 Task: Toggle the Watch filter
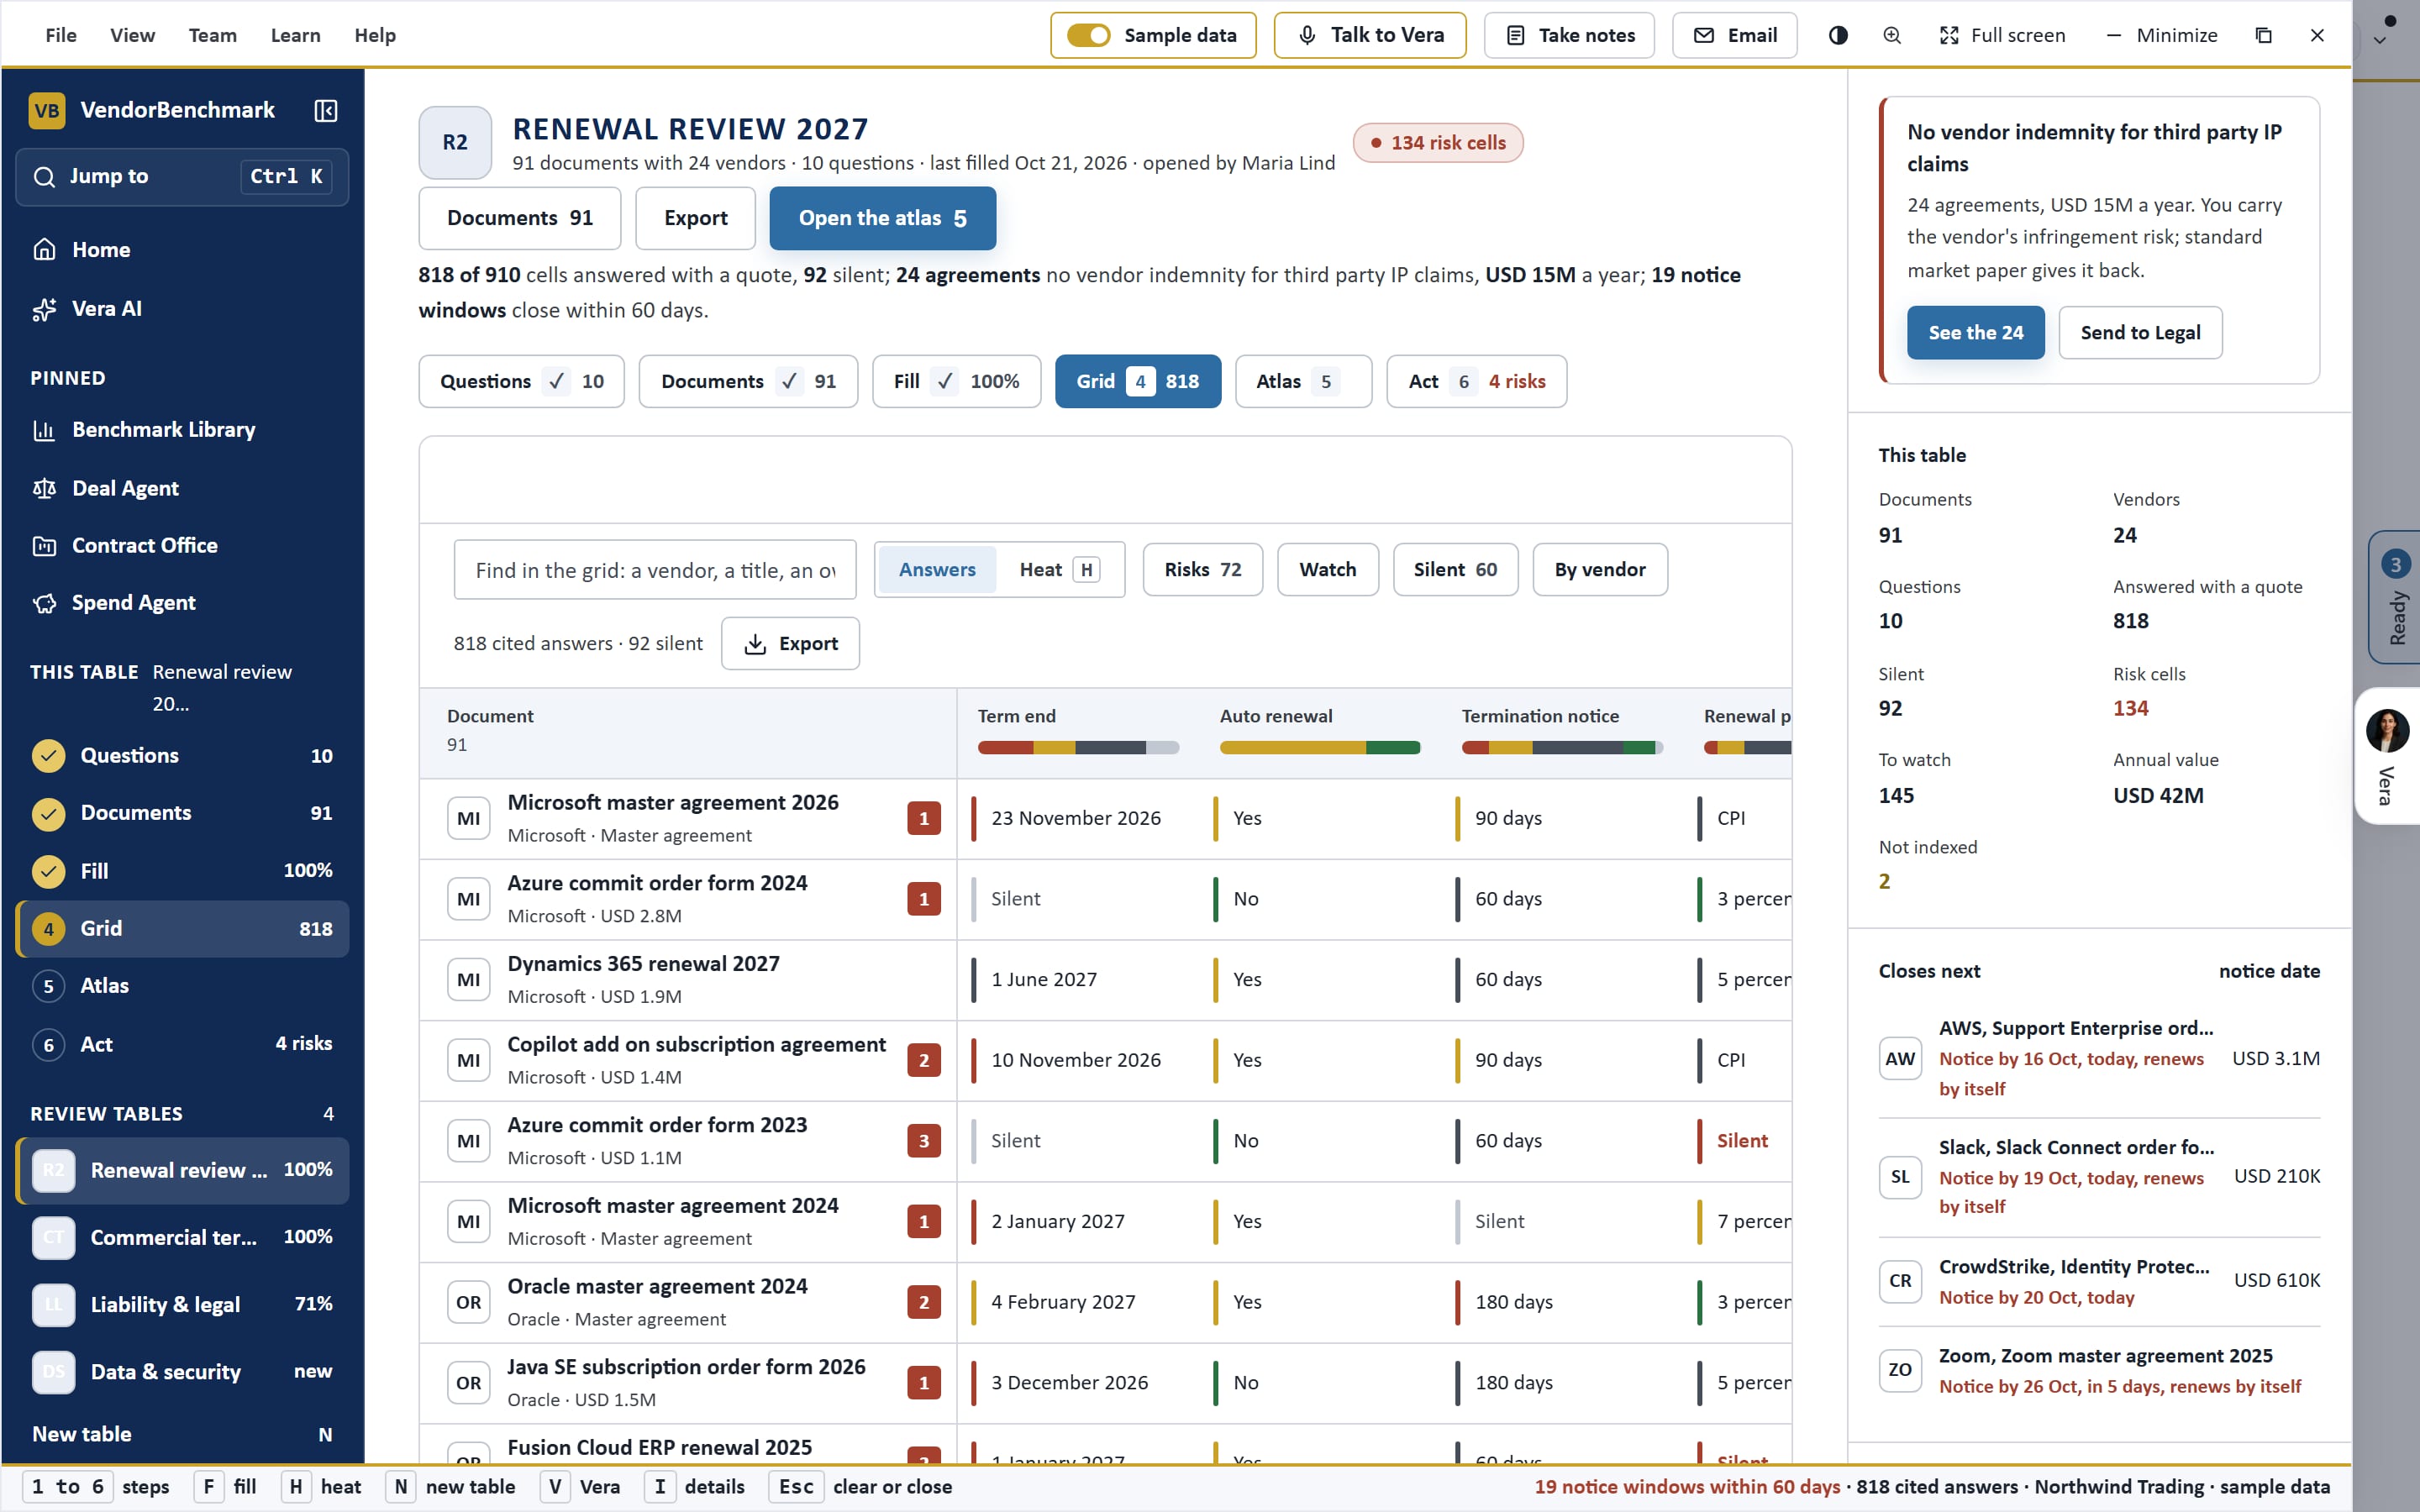click(1328, 570)
